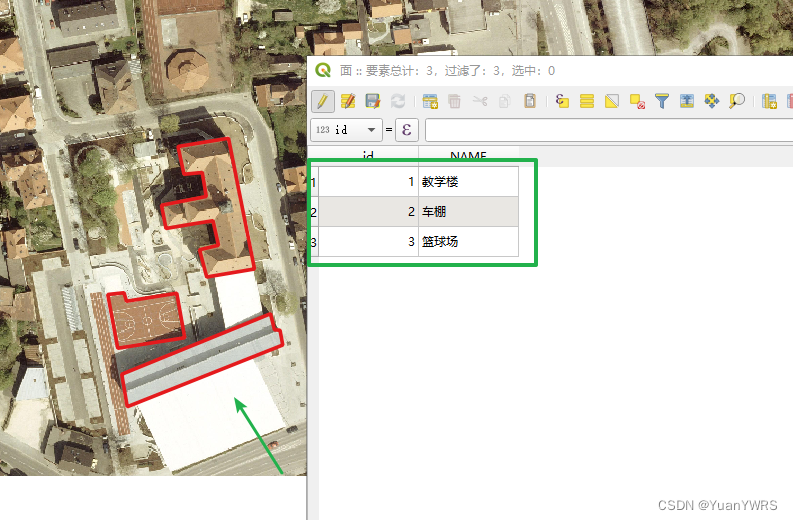Screen dimensions: 793x520
Task: Open the id field dropdown
Action: click(x=346, y=130)
